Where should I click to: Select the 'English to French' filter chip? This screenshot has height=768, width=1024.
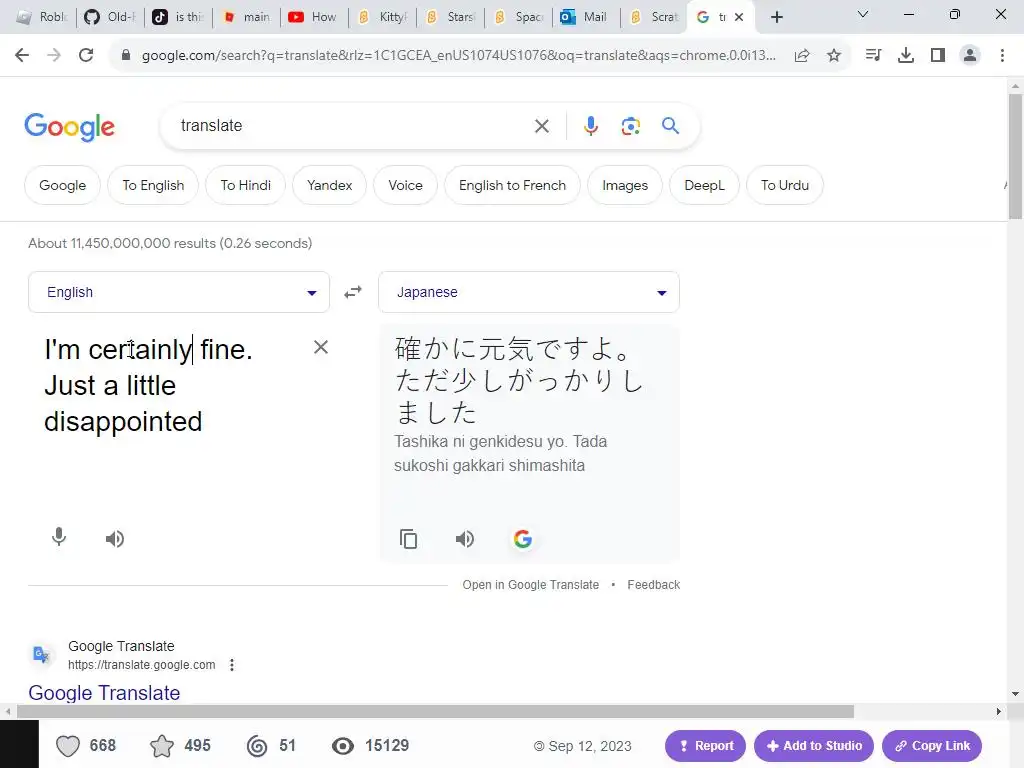click(x=513, y=185)
